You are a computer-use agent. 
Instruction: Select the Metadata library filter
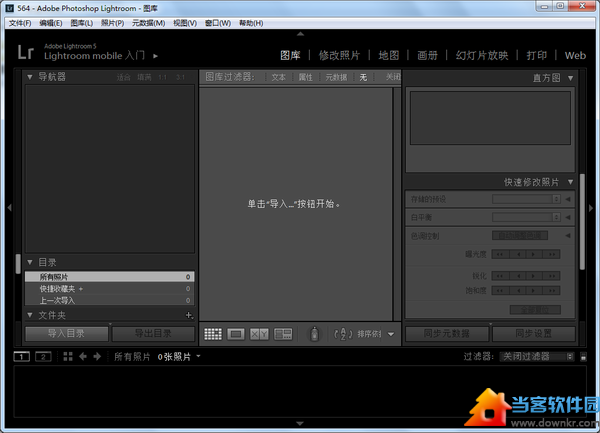(336, 77)
